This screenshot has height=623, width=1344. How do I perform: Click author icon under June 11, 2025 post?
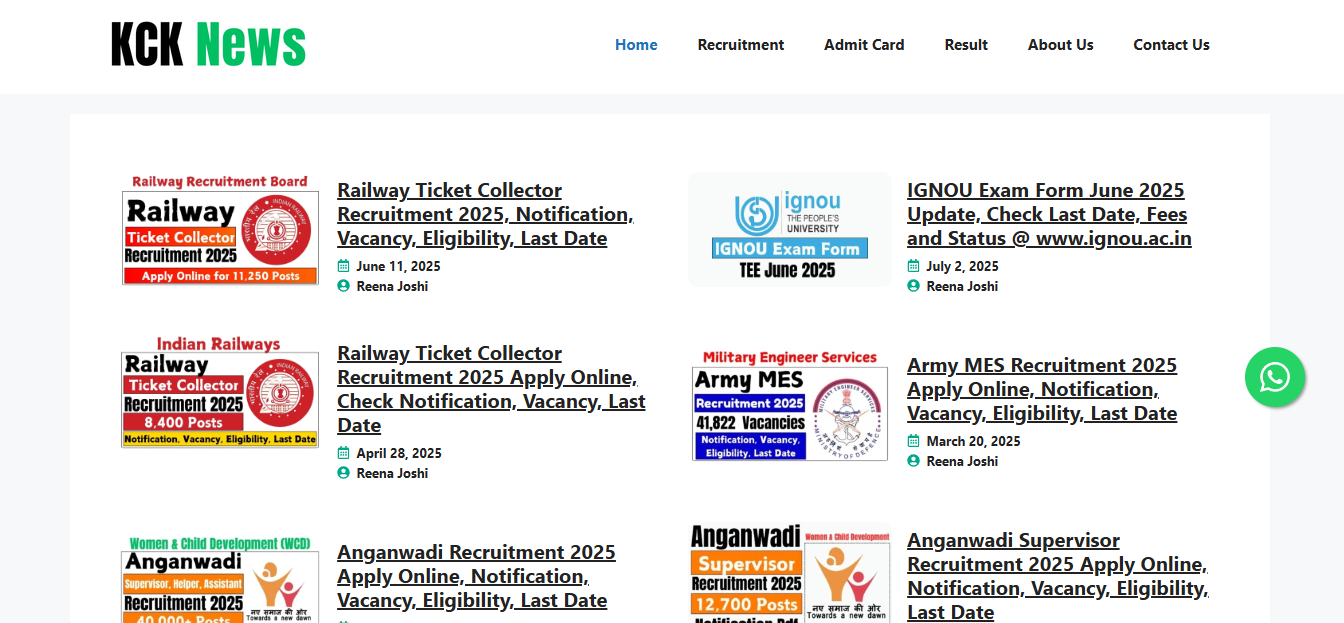point(344,286)
